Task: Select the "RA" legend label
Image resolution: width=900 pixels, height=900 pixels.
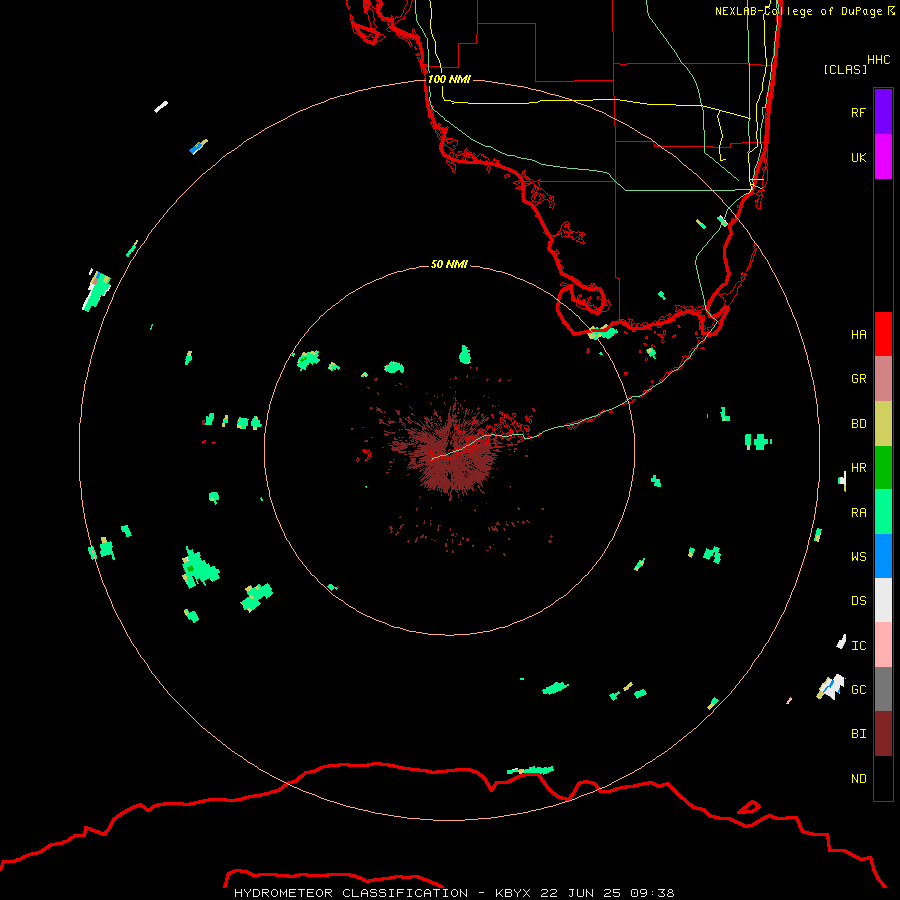Action: (858, 513)
